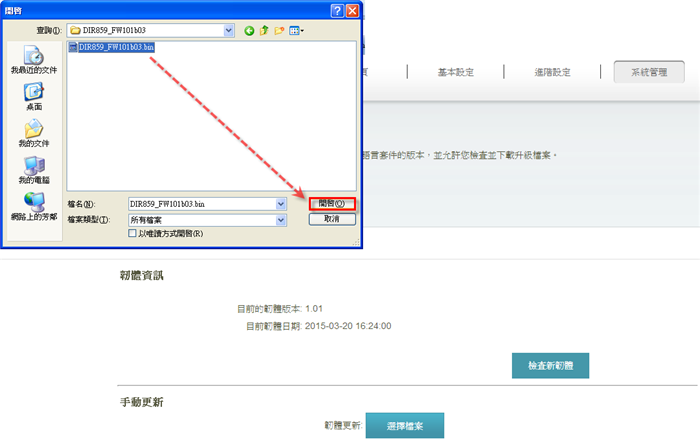
Task: Select My Computer in places bar
Action: [x=34, y=169]
